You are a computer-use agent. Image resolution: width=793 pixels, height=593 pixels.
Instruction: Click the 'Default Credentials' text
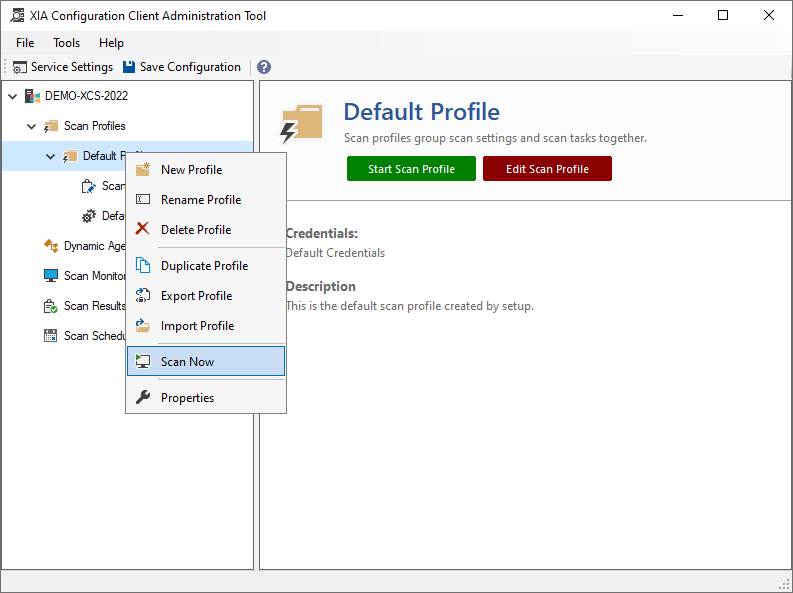(335, 253)
